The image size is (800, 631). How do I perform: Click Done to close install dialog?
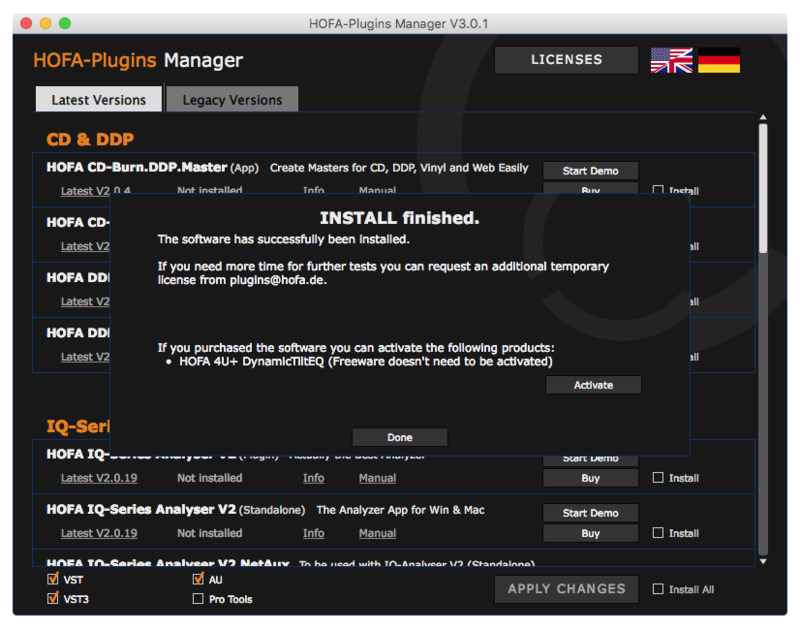pyautogui.click(x=399, y=437)
